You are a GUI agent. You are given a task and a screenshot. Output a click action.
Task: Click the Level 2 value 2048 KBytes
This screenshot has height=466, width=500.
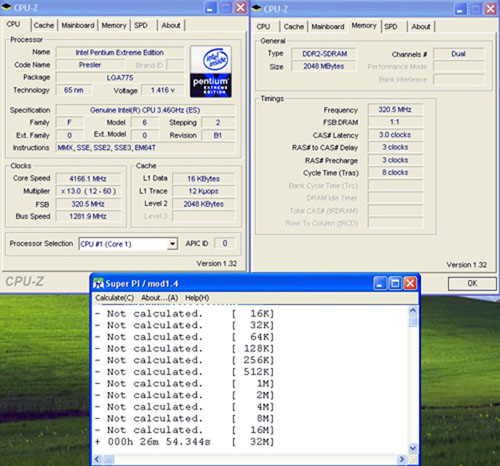tap(203, 204)
